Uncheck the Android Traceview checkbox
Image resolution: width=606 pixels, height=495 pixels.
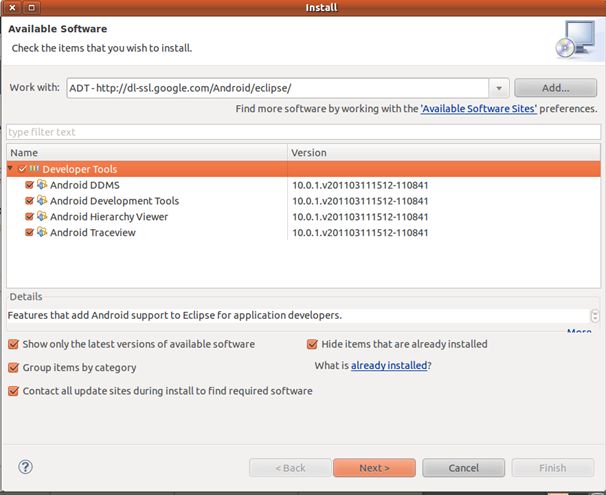[x=29, y=232]
